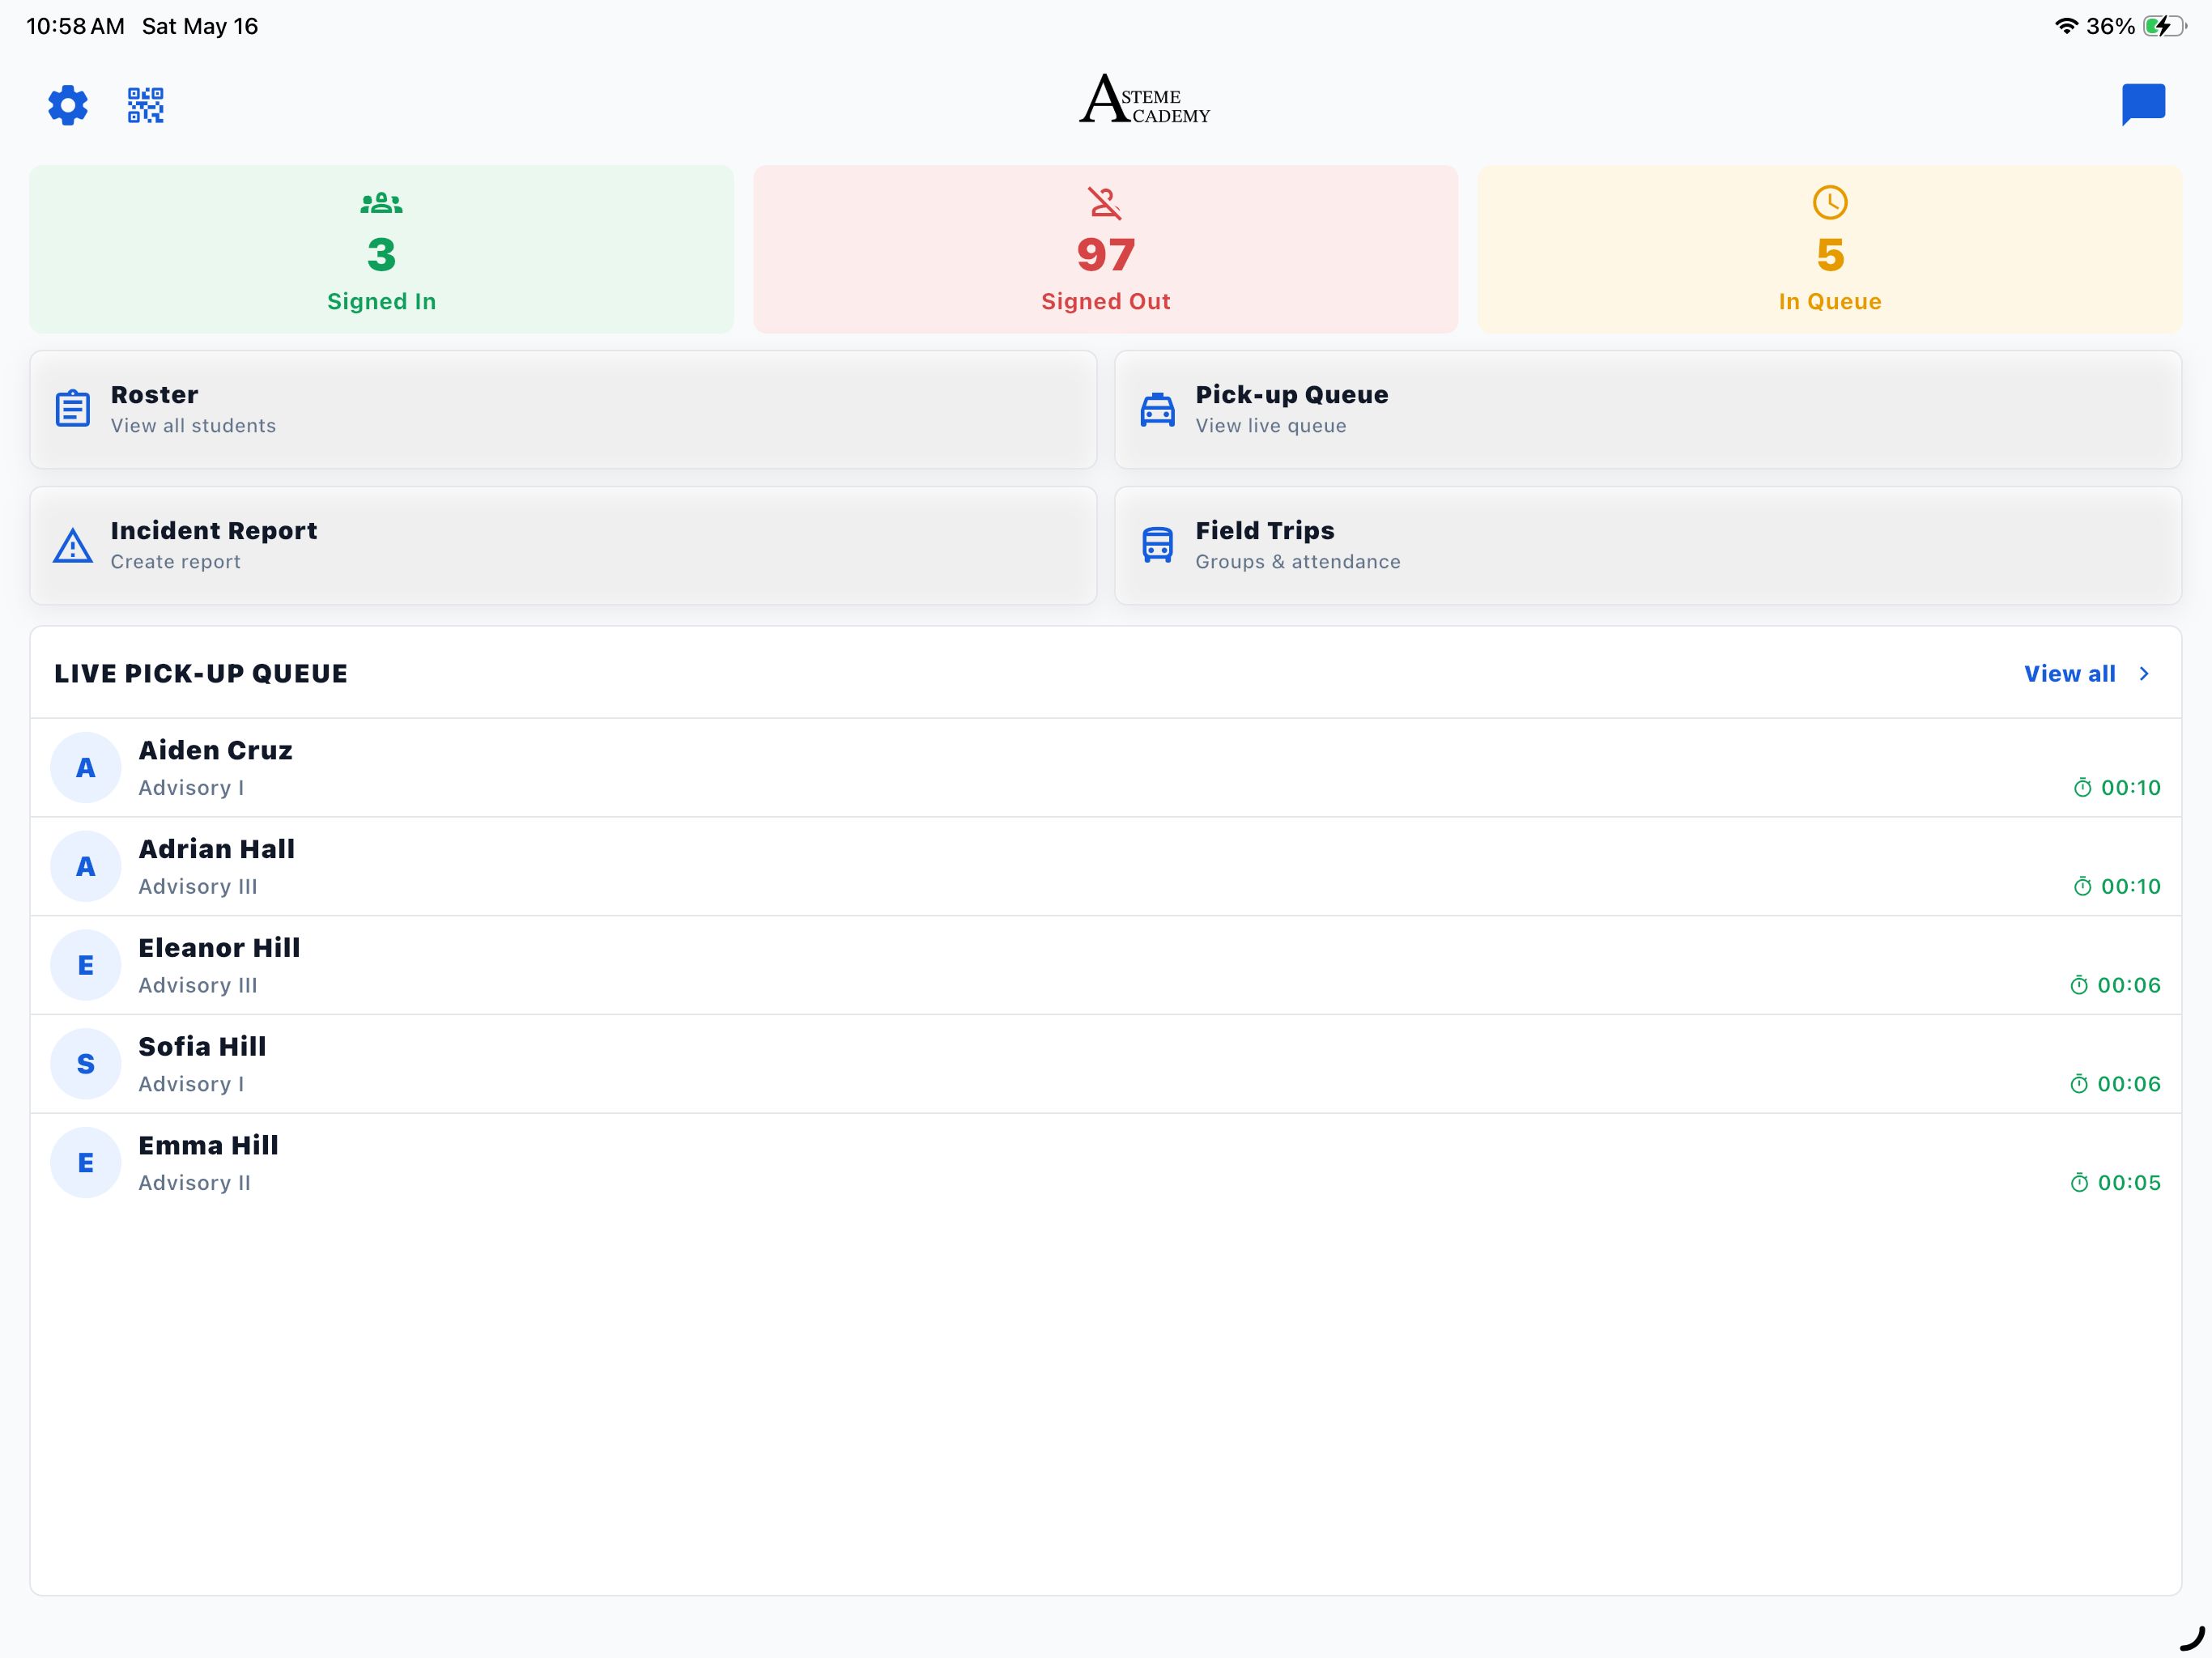This screenshot has width=2212, height=1658.
Task: Click the Incident Report warning triangle icon
Action: [73, 546]
